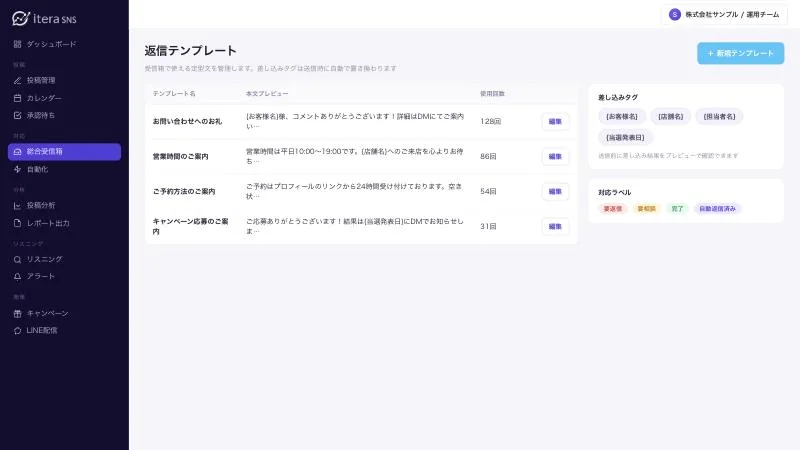Edit the キャンペーン応募のご案内 template
The height and width of the screenshot is (450, 800).
[x=555, y=227]
